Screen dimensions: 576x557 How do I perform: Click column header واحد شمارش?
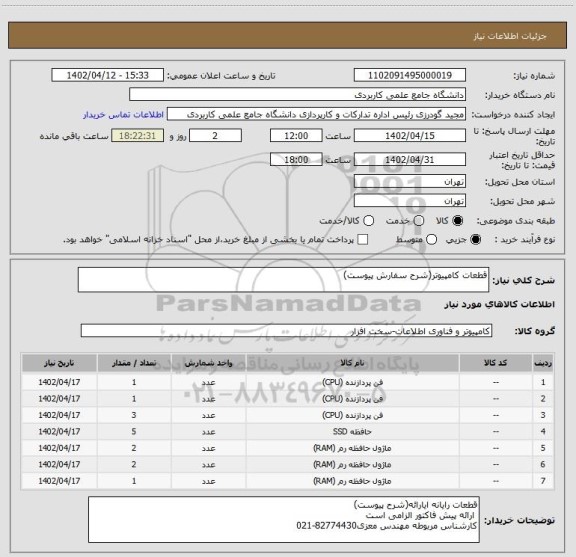[x=208, y=363]
